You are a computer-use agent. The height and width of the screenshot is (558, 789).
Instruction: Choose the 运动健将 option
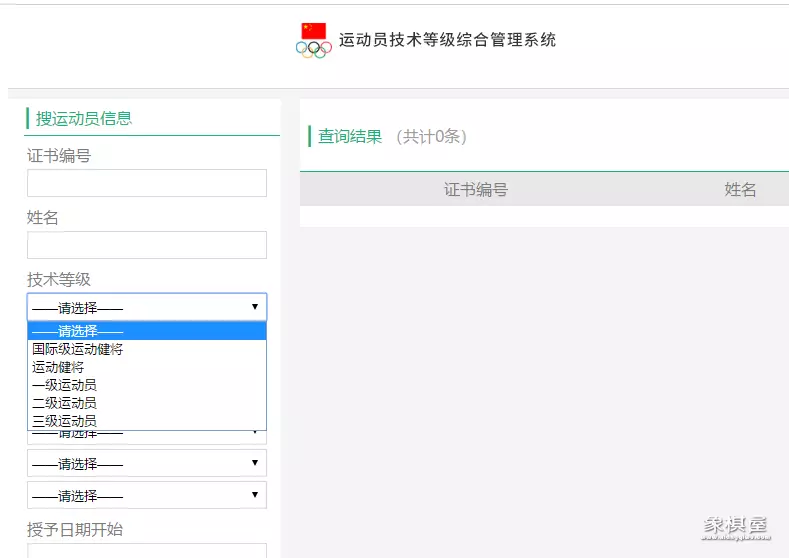(58, 367)
